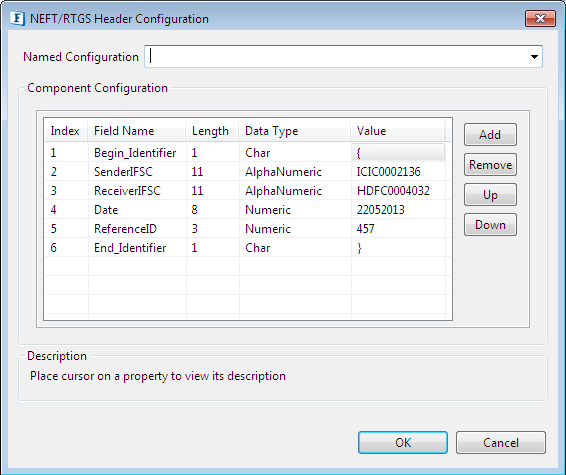Viewport: 566px width, 475px height.
Task: Click the Add button
Action: [x=490, y=135]
